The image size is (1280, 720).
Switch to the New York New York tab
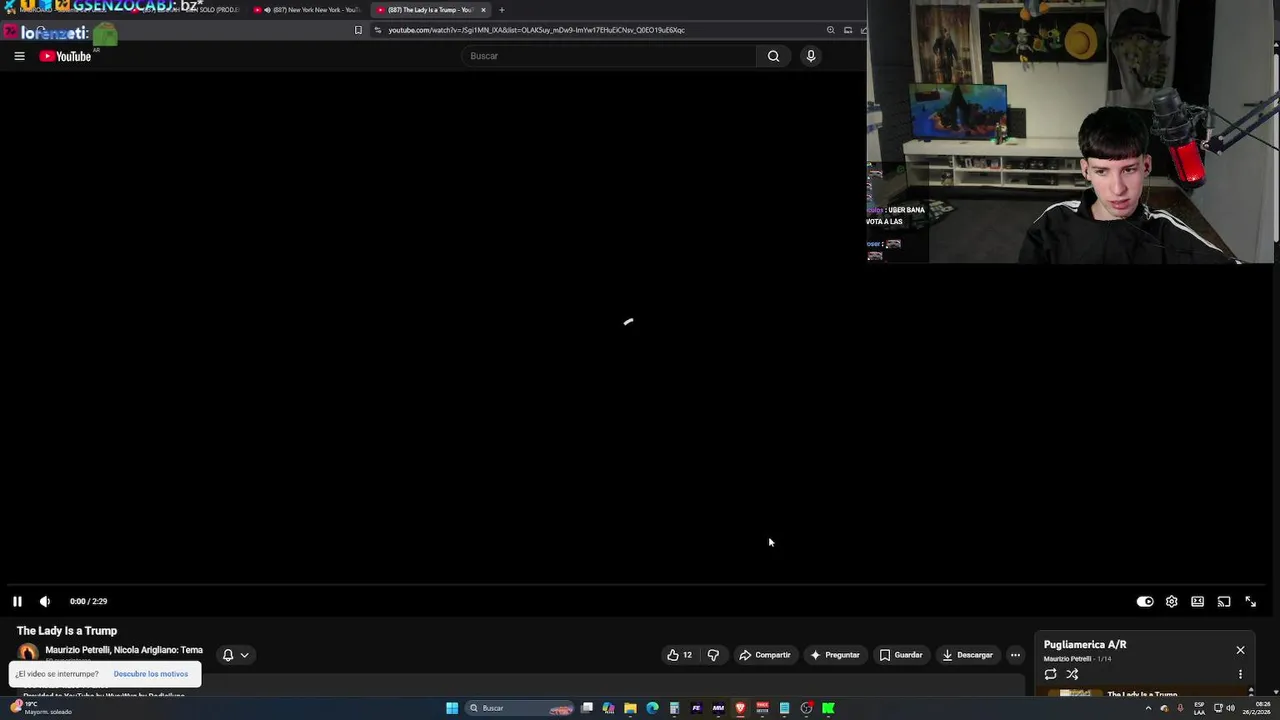point(307,10)
